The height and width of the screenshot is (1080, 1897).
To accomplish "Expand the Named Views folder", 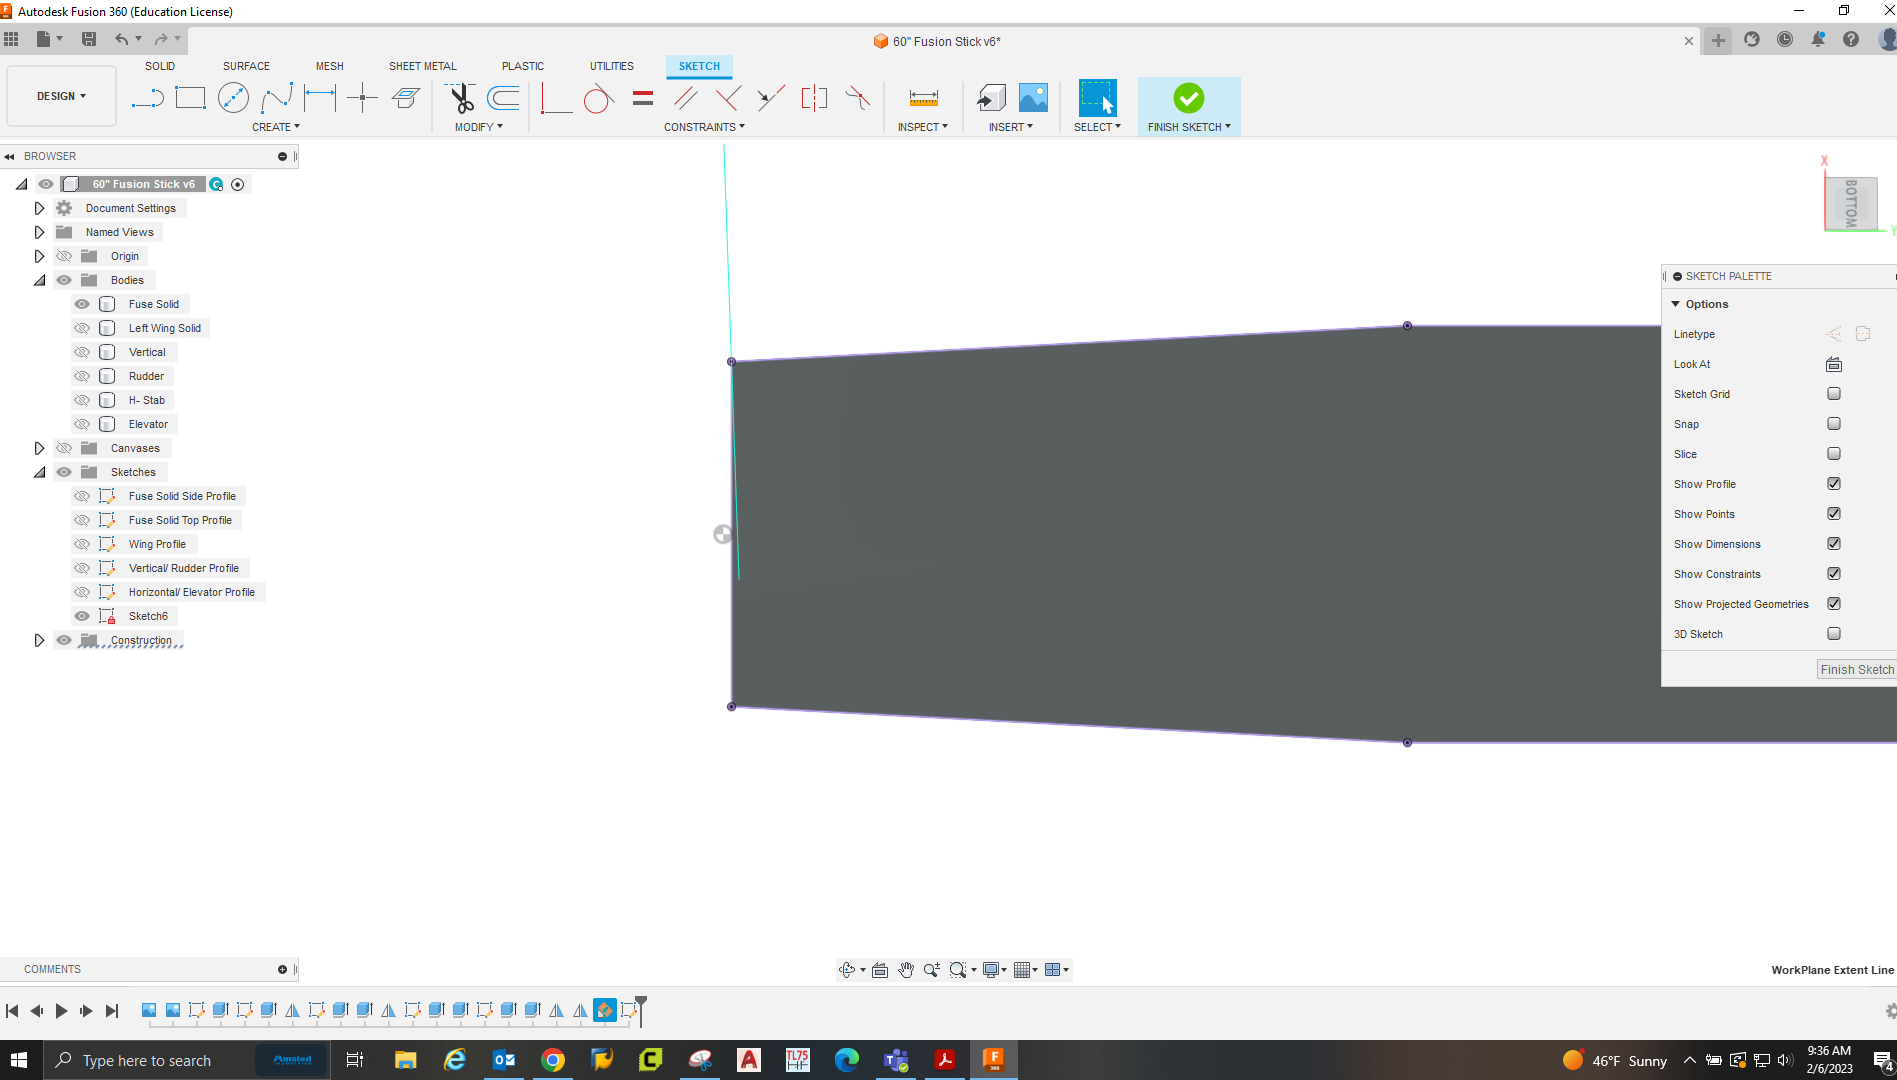I will pyautogui.click(x=39, y=232).
